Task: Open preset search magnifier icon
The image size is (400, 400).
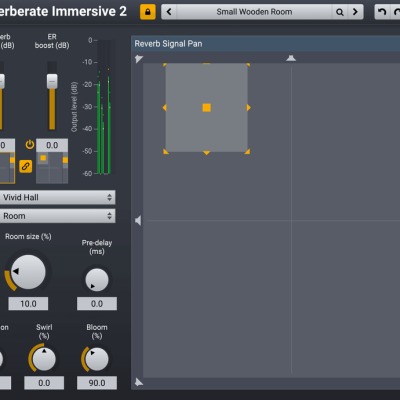Action: [340, 12]
